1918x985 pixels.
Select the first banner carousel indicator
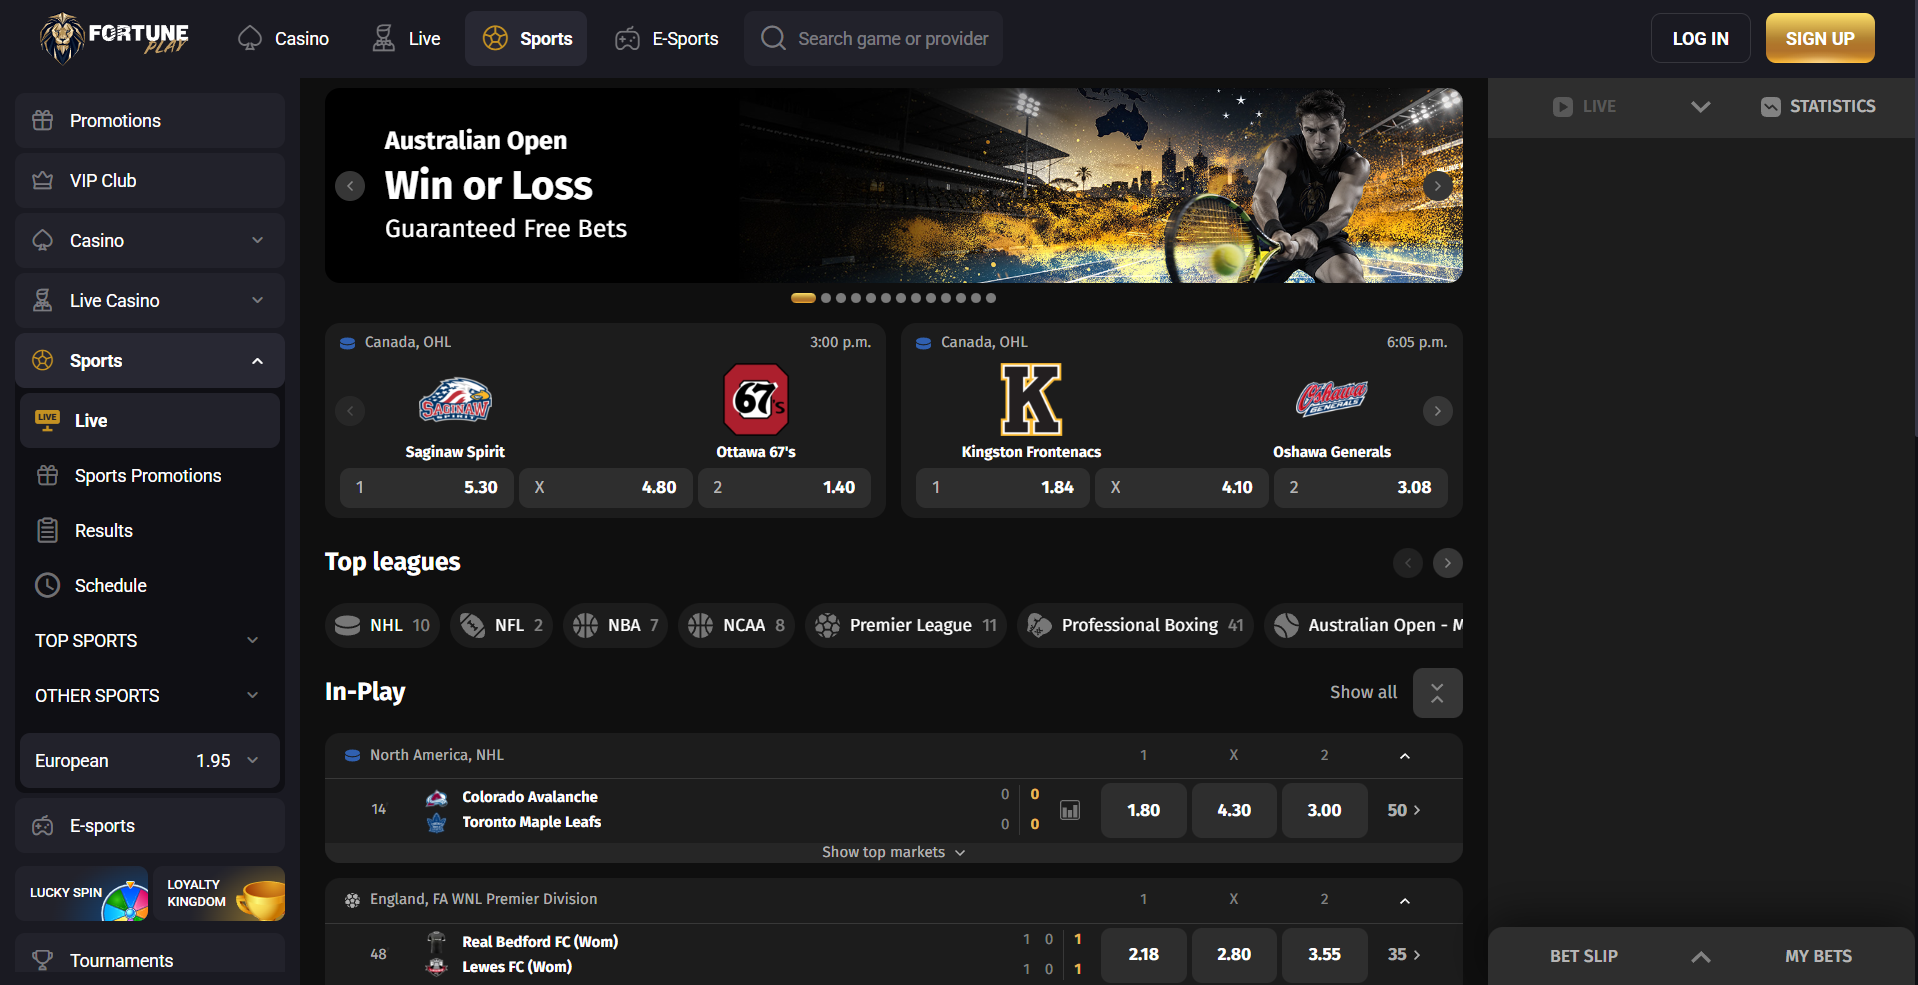tap(803, 298)
